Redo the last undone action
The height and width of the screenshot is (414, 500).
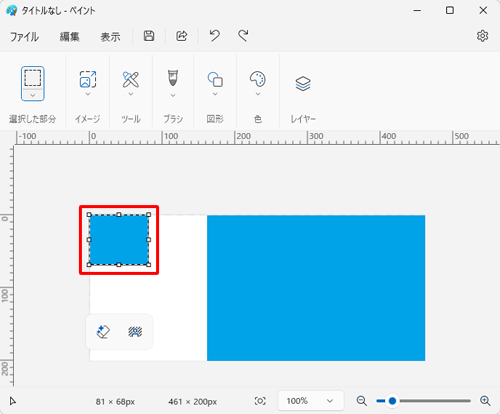click(x=243, y=36)
